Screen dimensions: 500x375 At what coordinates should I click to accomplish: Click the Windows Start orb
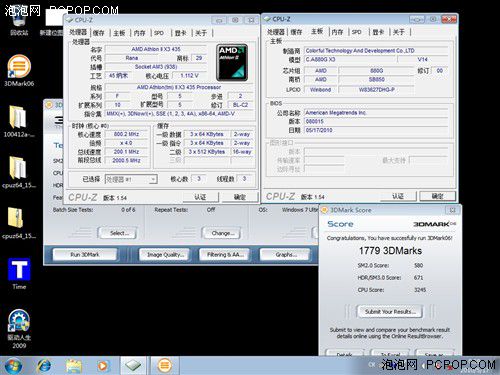(14, 366)
